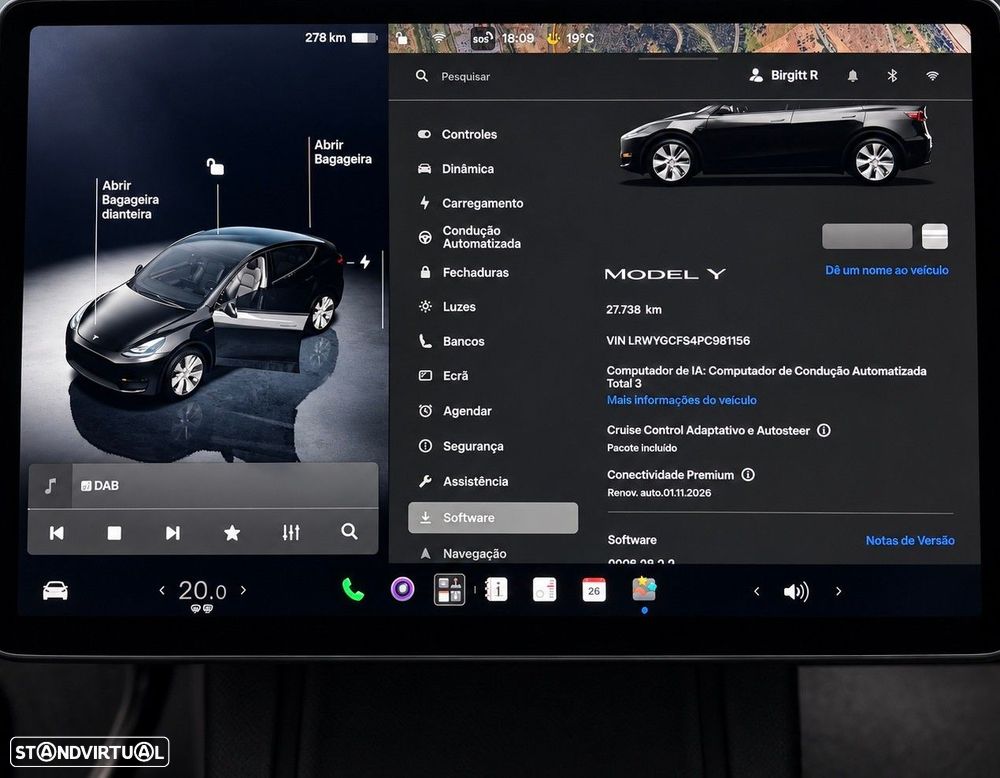Open the audio equalizer settings
The height and width of the screenshot is (778, 1000).
(291, 532)
